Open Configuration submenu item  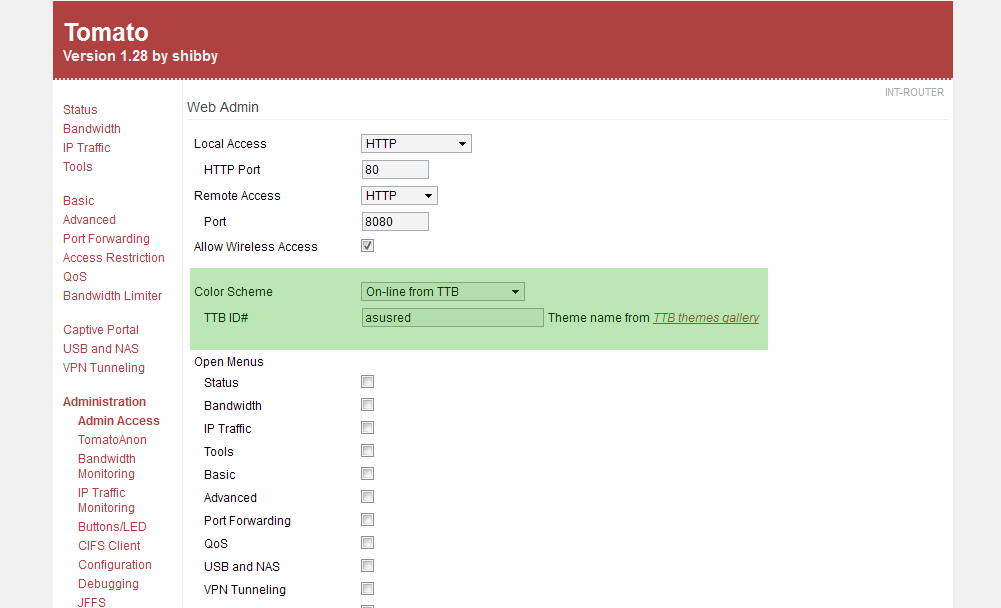click(115, 565)
